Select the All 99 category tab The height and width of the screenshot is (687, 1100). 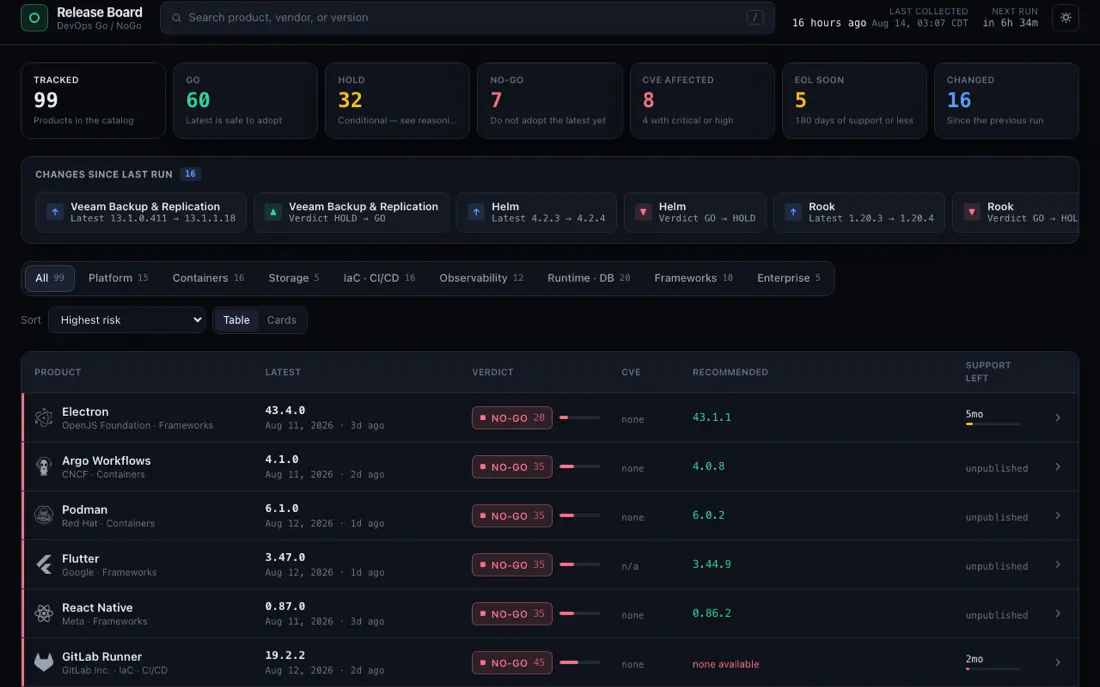pos(50,278)
